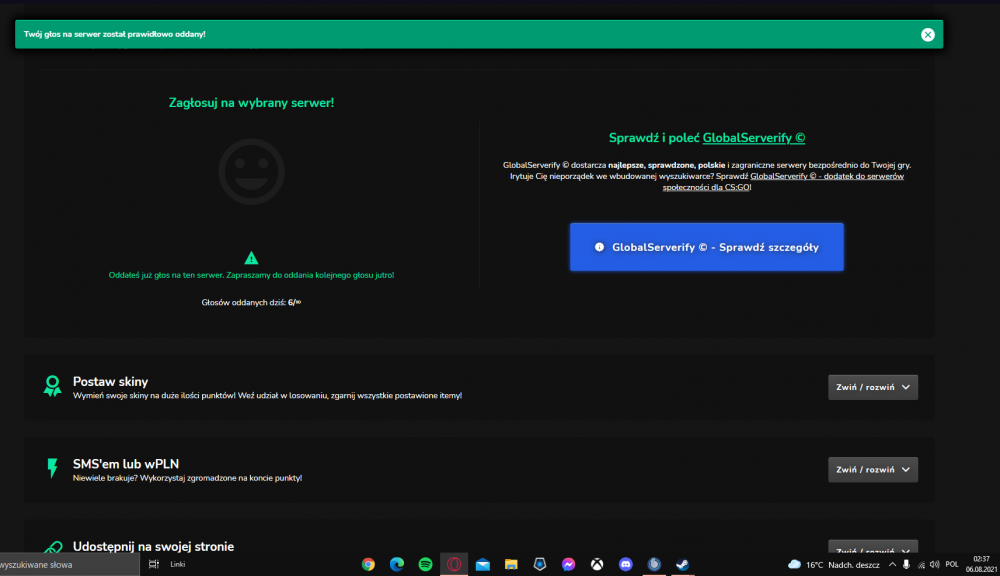This screenshot has height=576, width=1000.
Task: Open the weather widget showing 16°C
Action: coord(834,565)
